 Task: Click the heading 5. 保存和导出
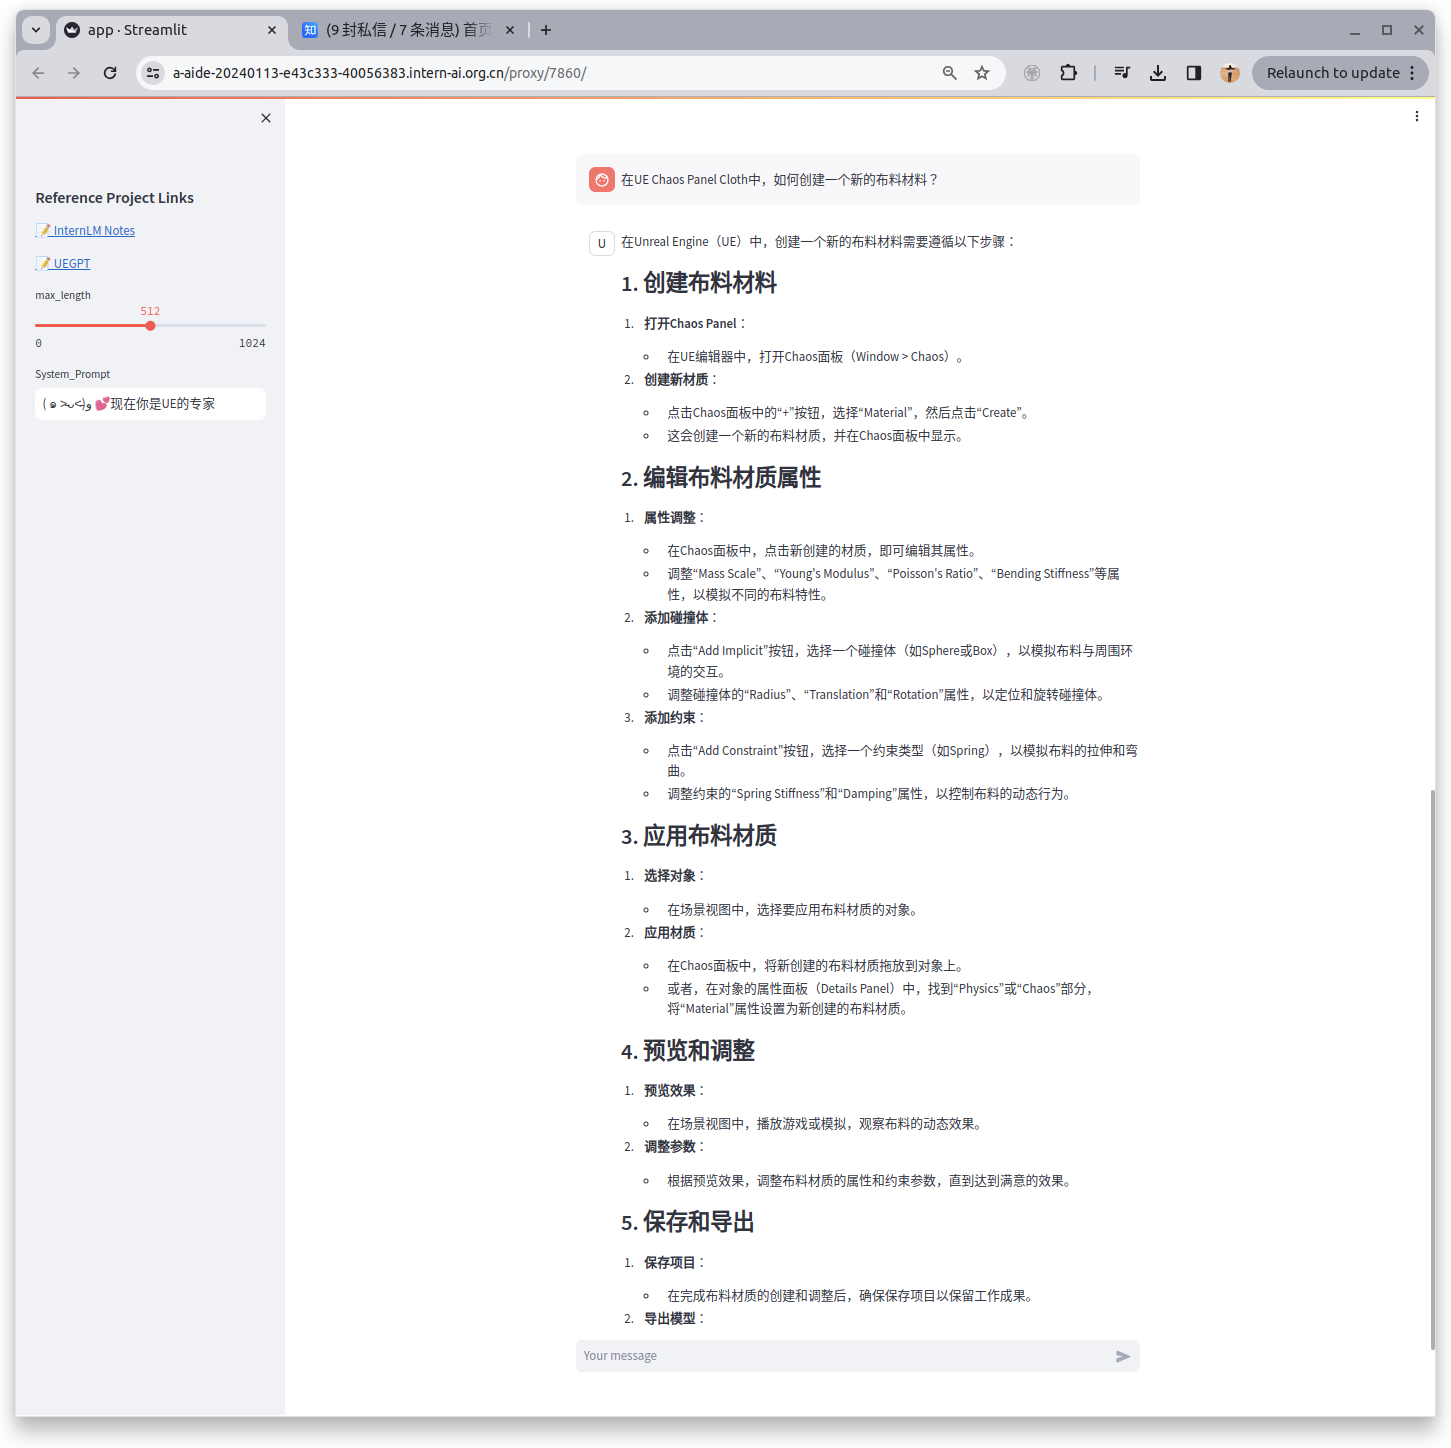pyautogui.click(x=688, y=1222)
